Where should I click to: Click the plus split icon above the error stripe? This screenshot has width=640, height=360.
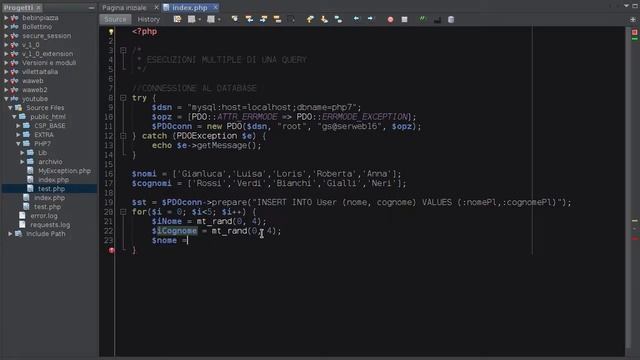[633, 19]
